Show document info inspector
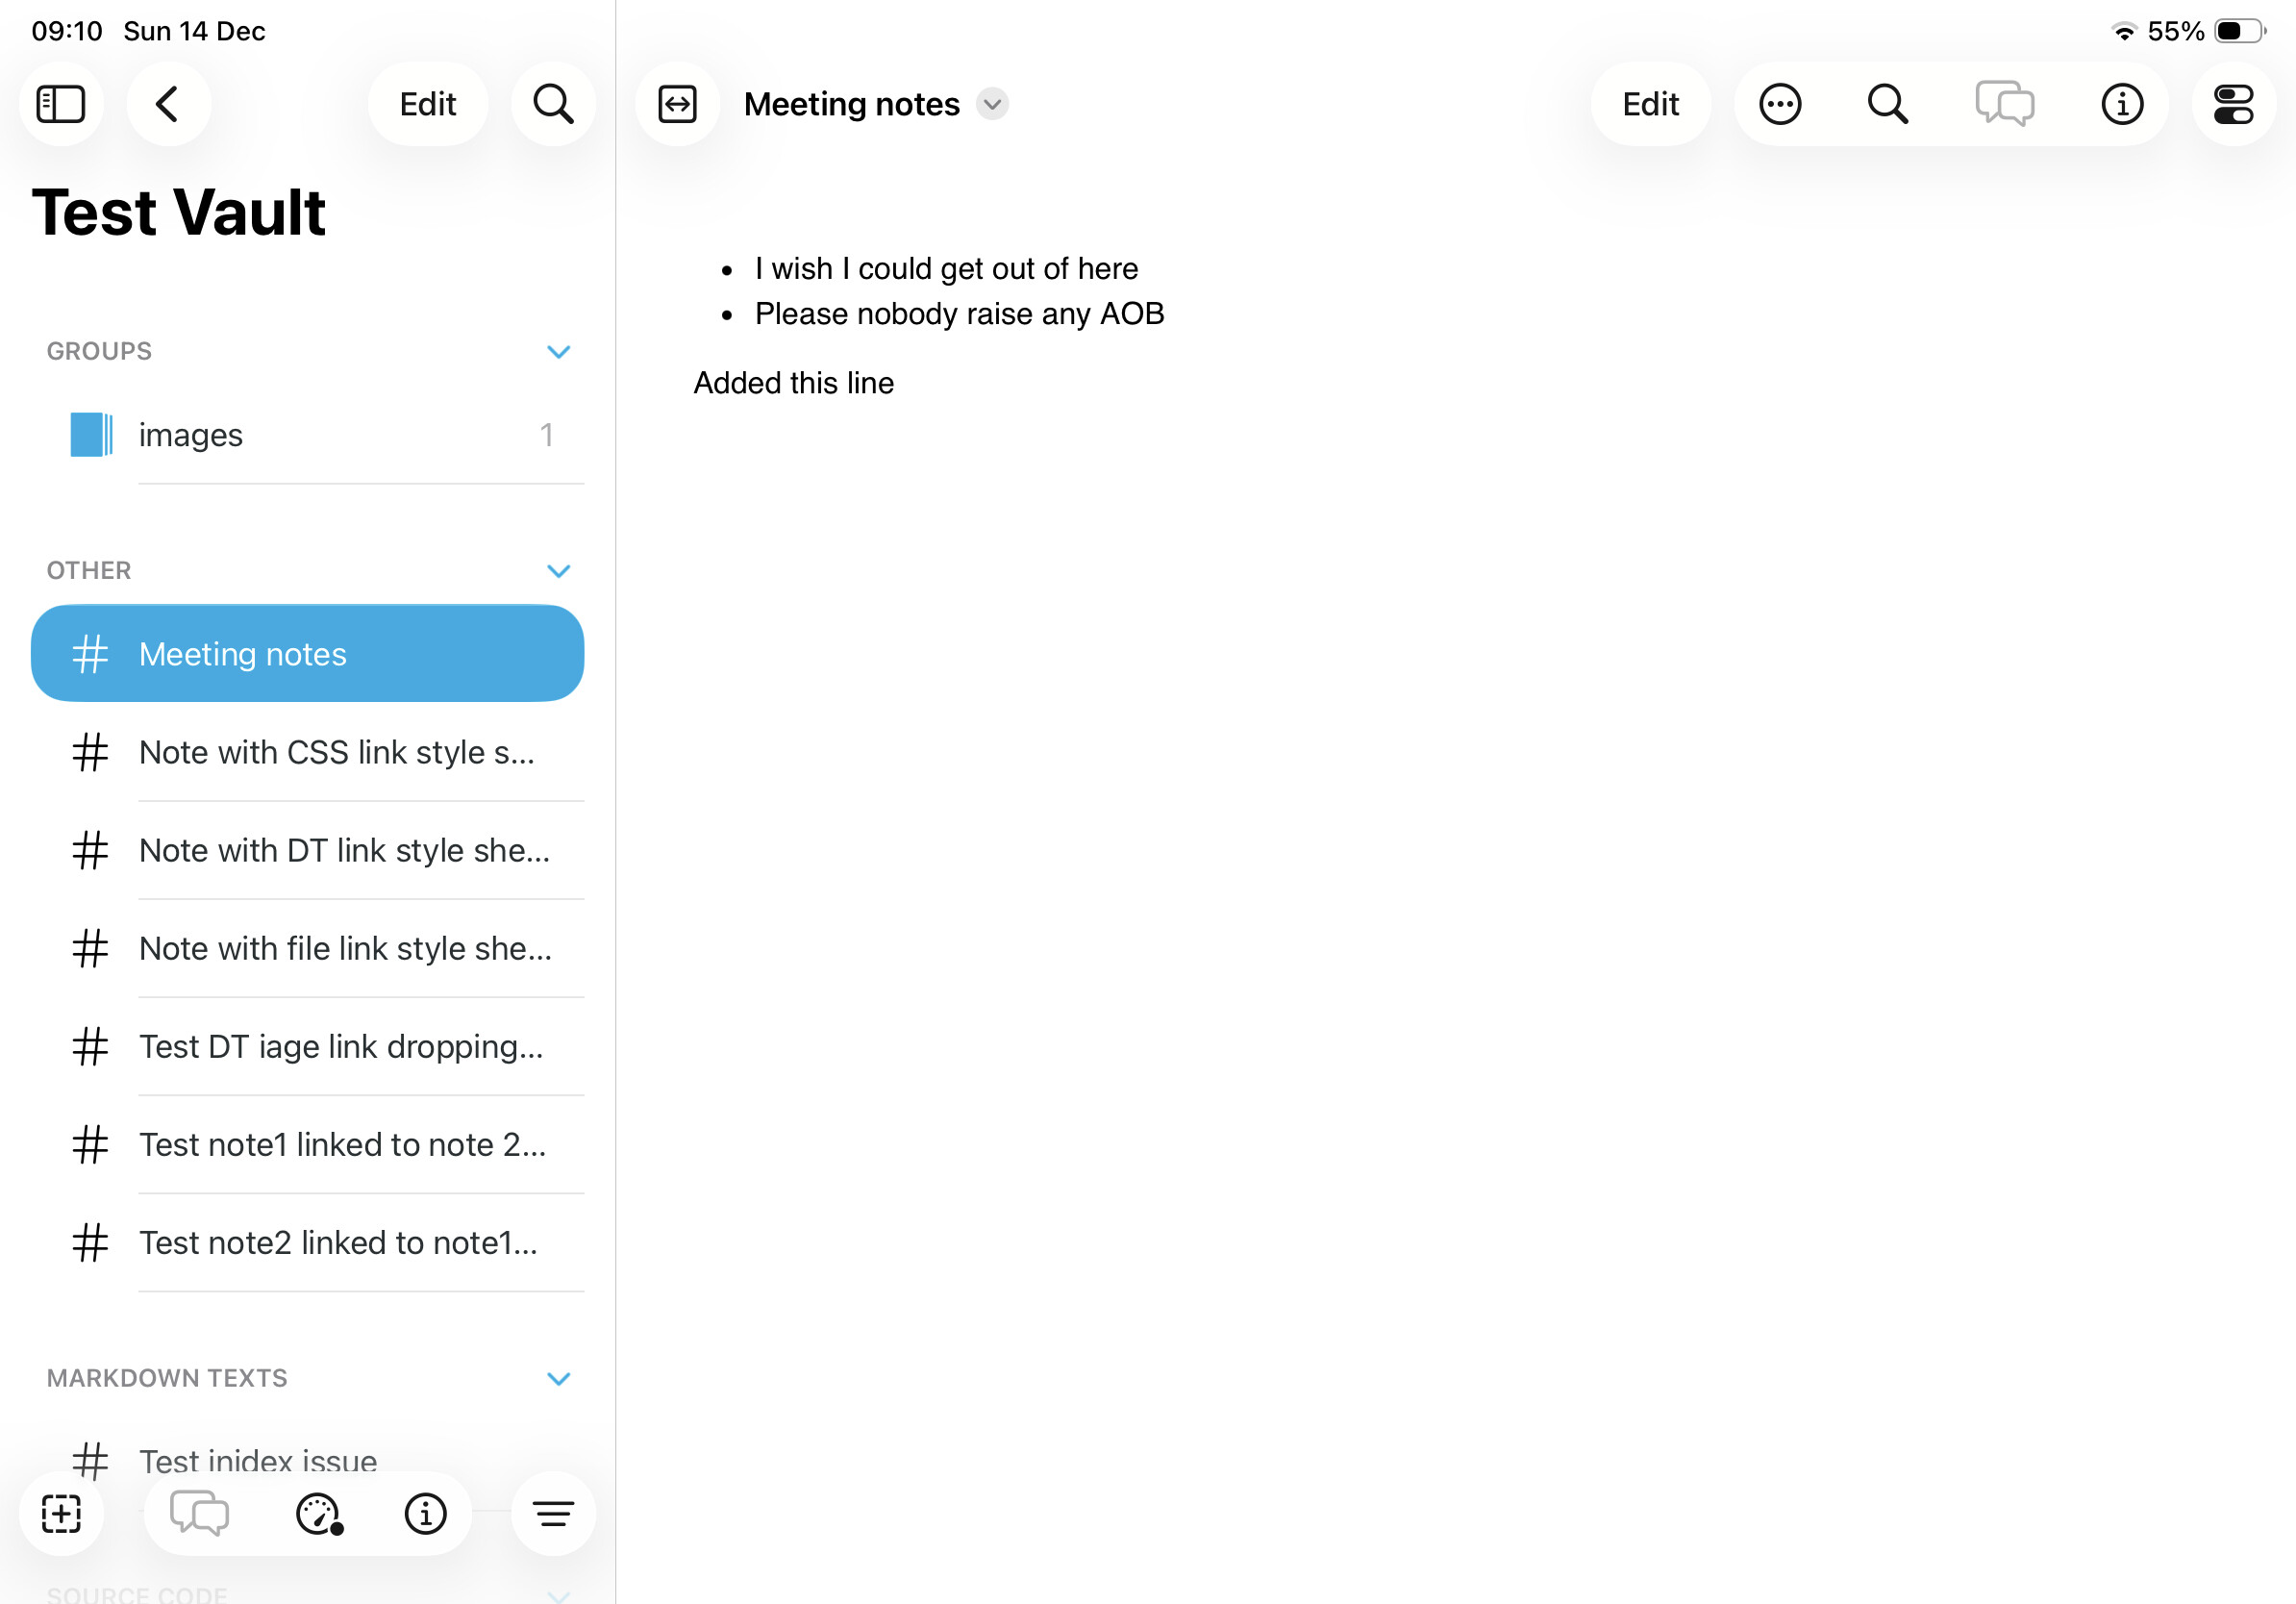2296x1604 pixels. tap(2122, 104)
